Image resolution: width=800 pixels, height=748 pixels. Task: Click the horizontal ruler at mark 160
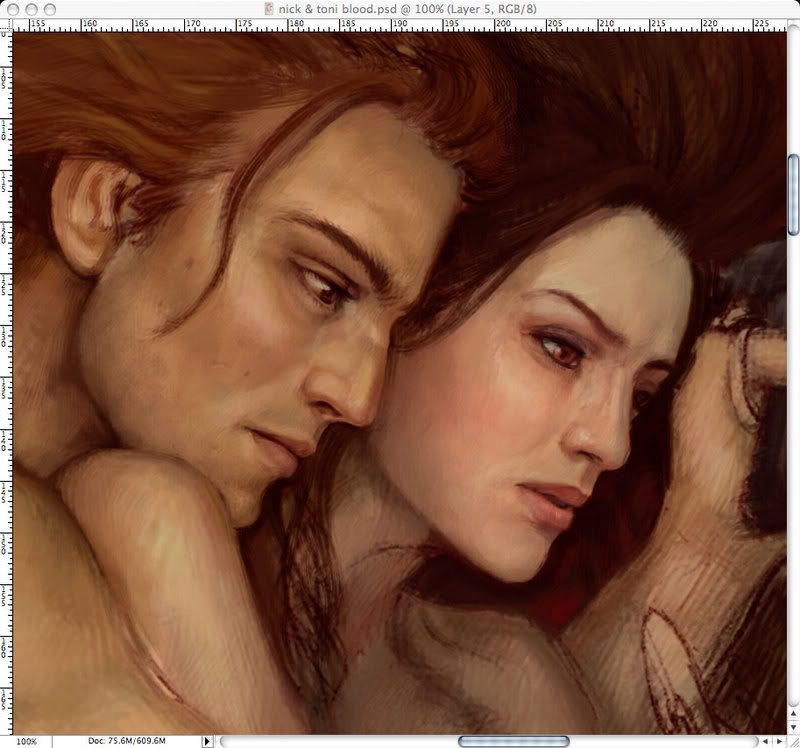tap(88, 24)
